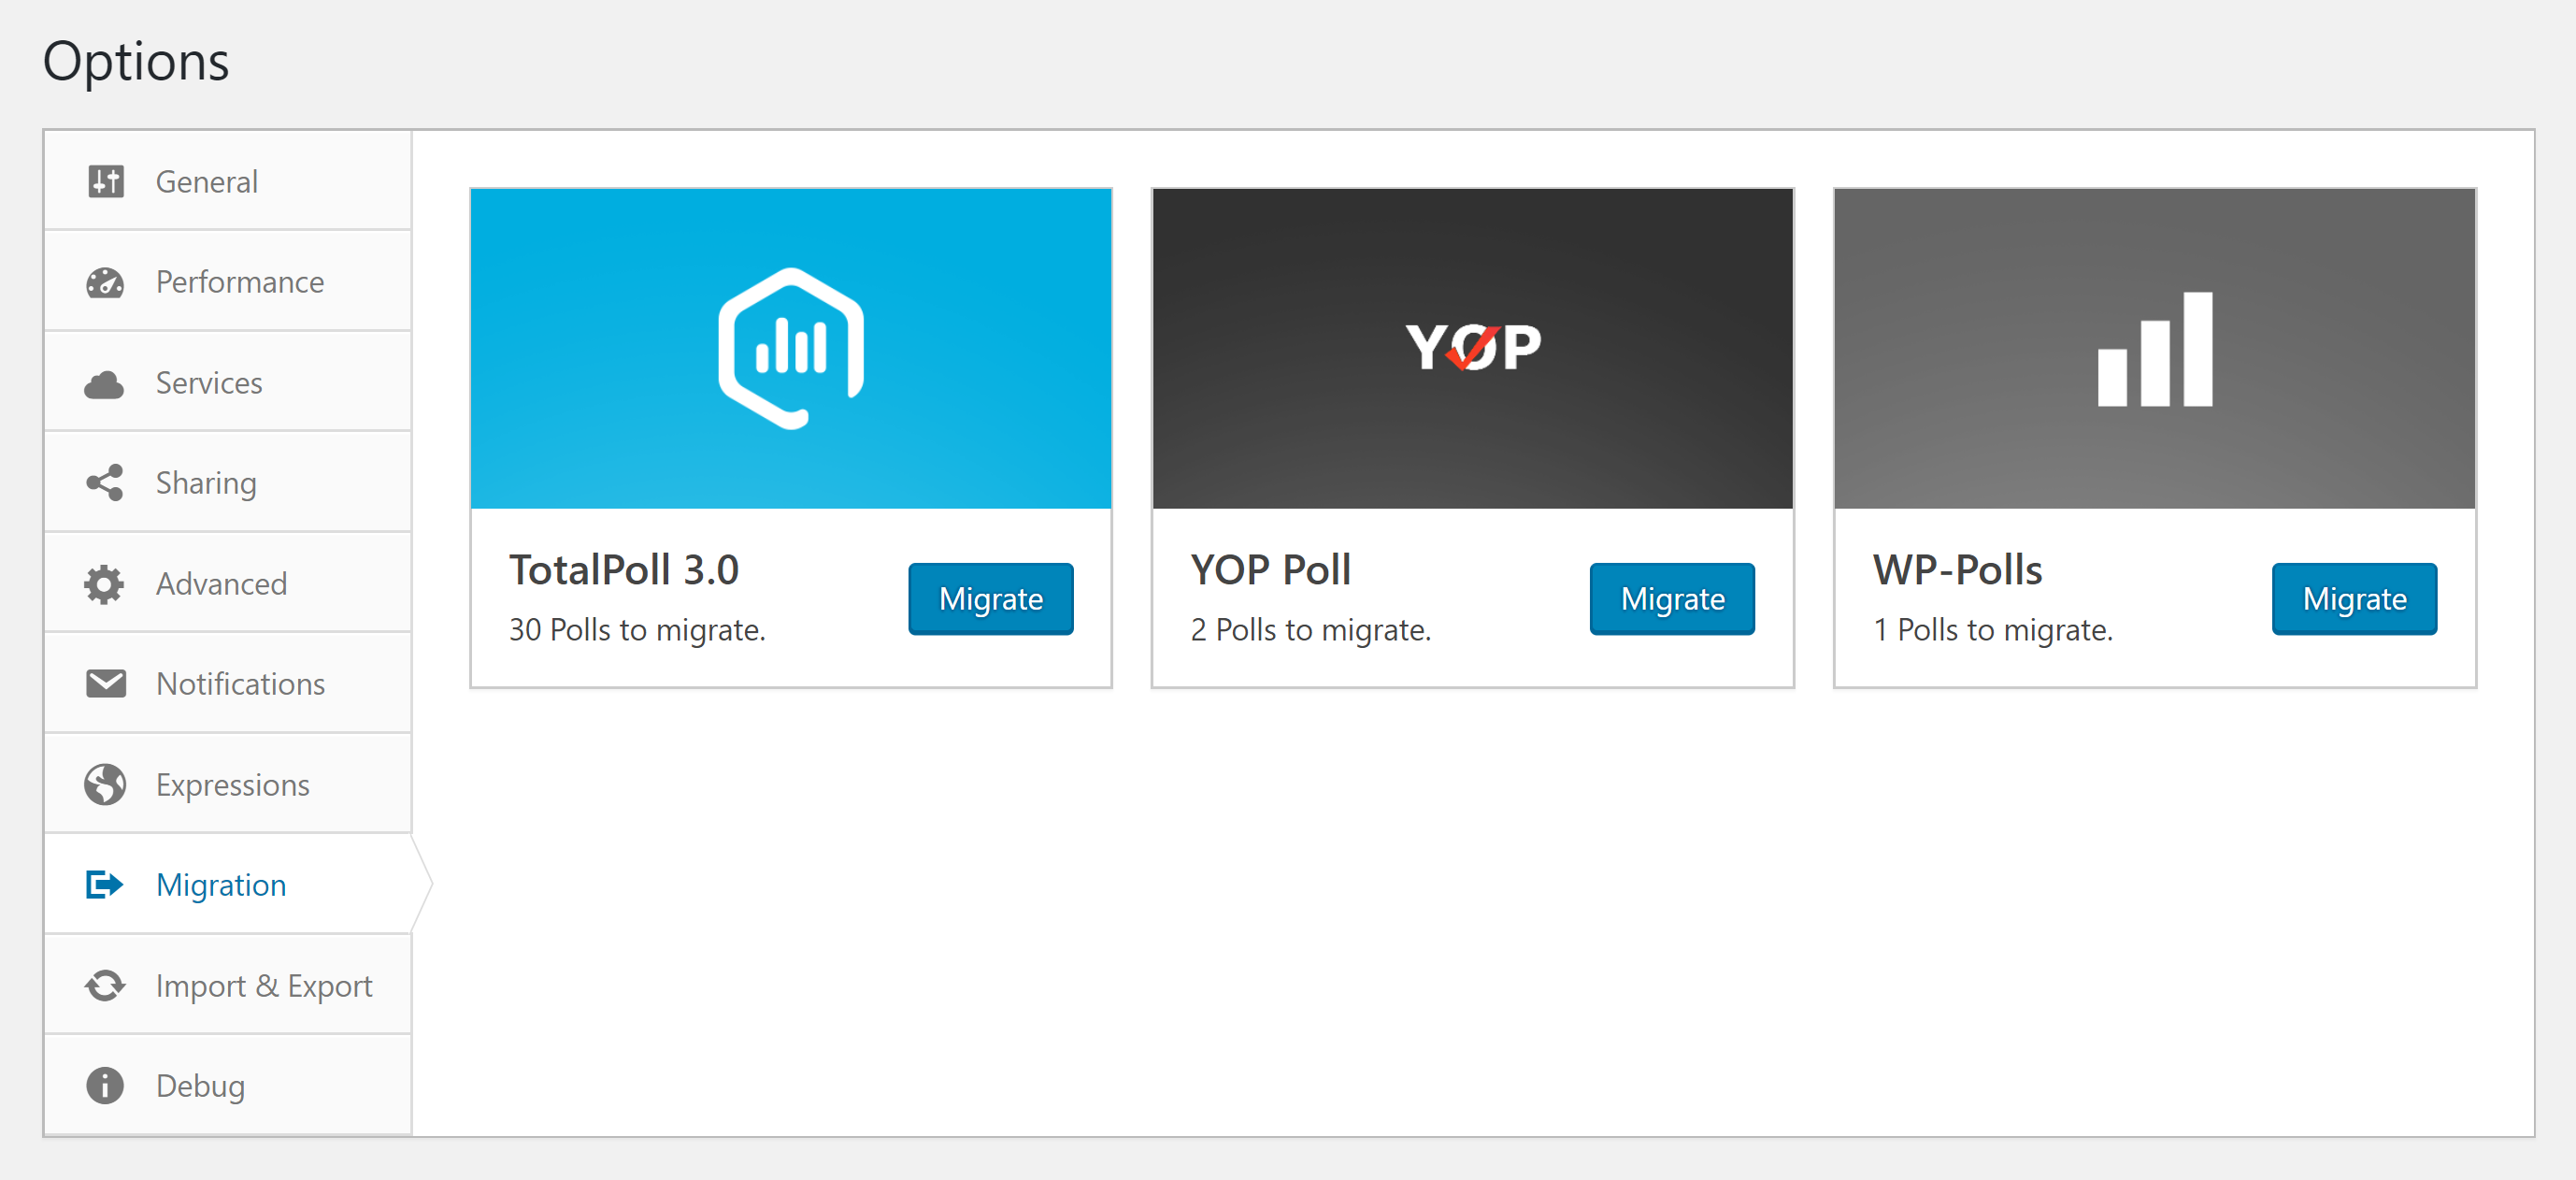Click the cloud icon next to Services
The height and width of the screenshot is (1180, 2576).
pyautogui.click(x=105, y=382)
